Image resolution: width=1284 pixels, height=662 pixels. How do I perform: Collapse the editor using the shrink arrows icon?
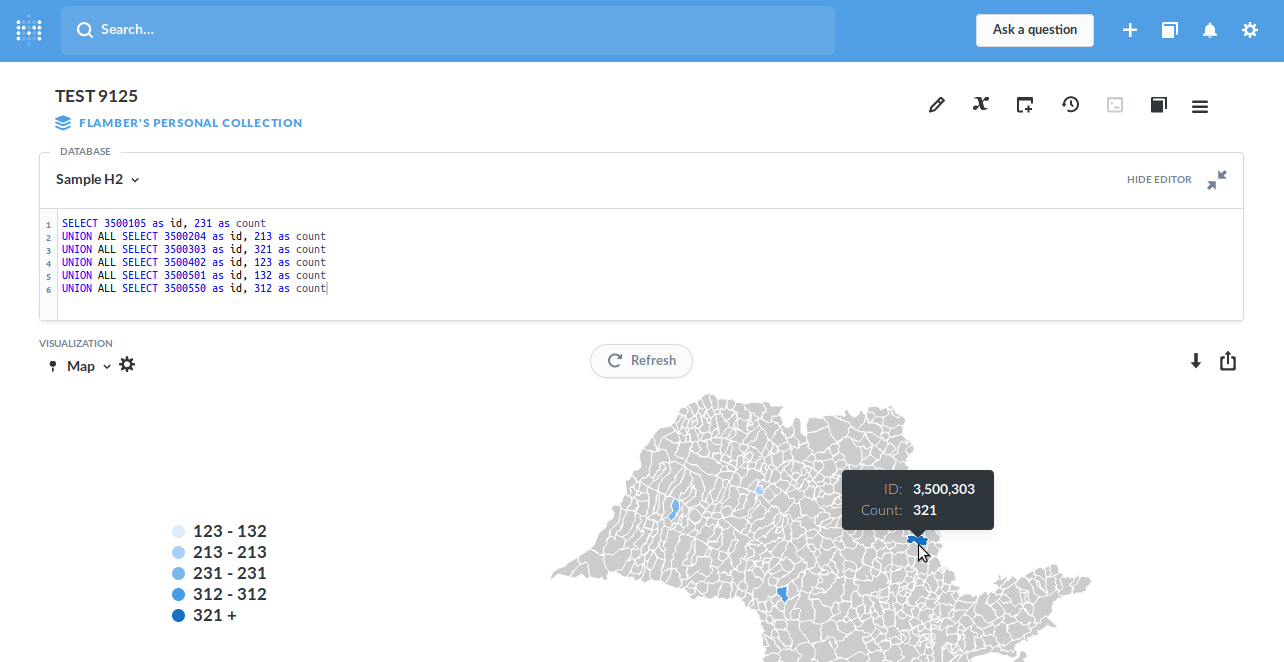click(1217, 180)
